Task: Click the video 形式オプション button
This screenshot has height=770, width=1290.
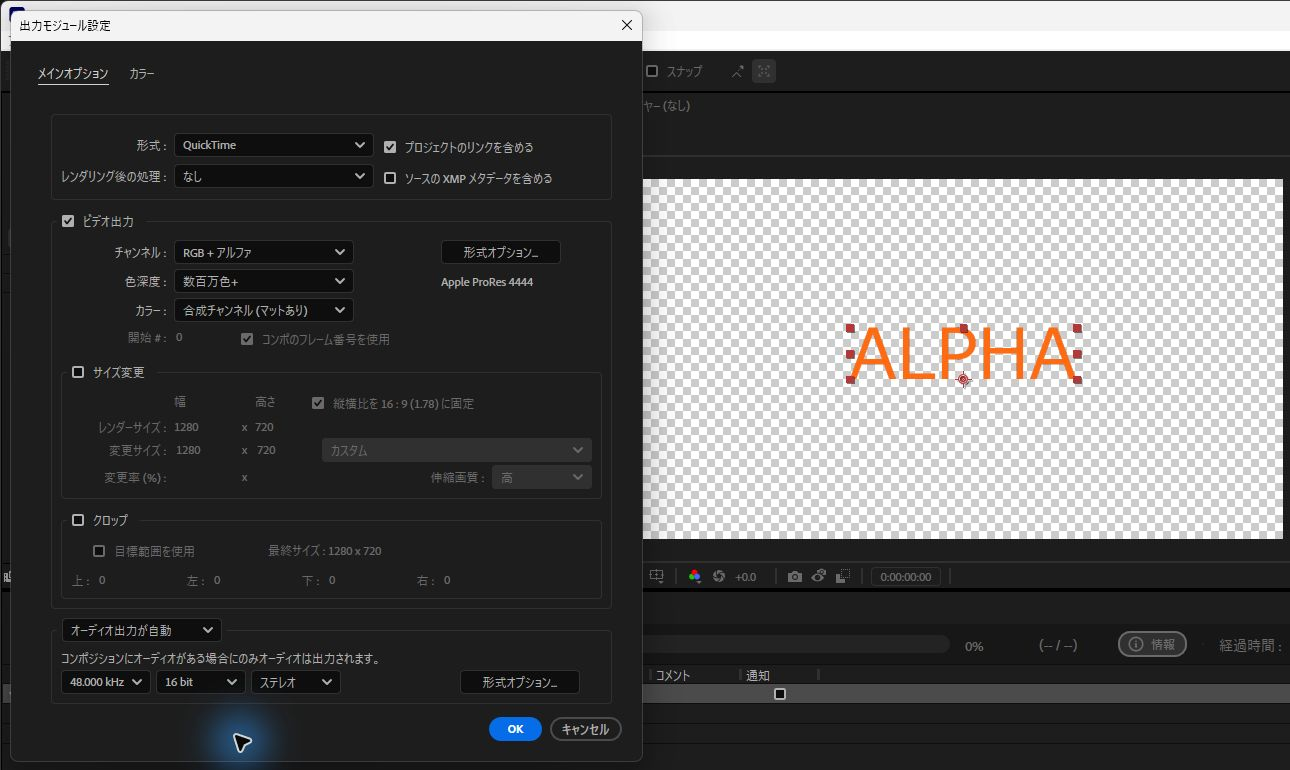Action: tap(501, 252)
